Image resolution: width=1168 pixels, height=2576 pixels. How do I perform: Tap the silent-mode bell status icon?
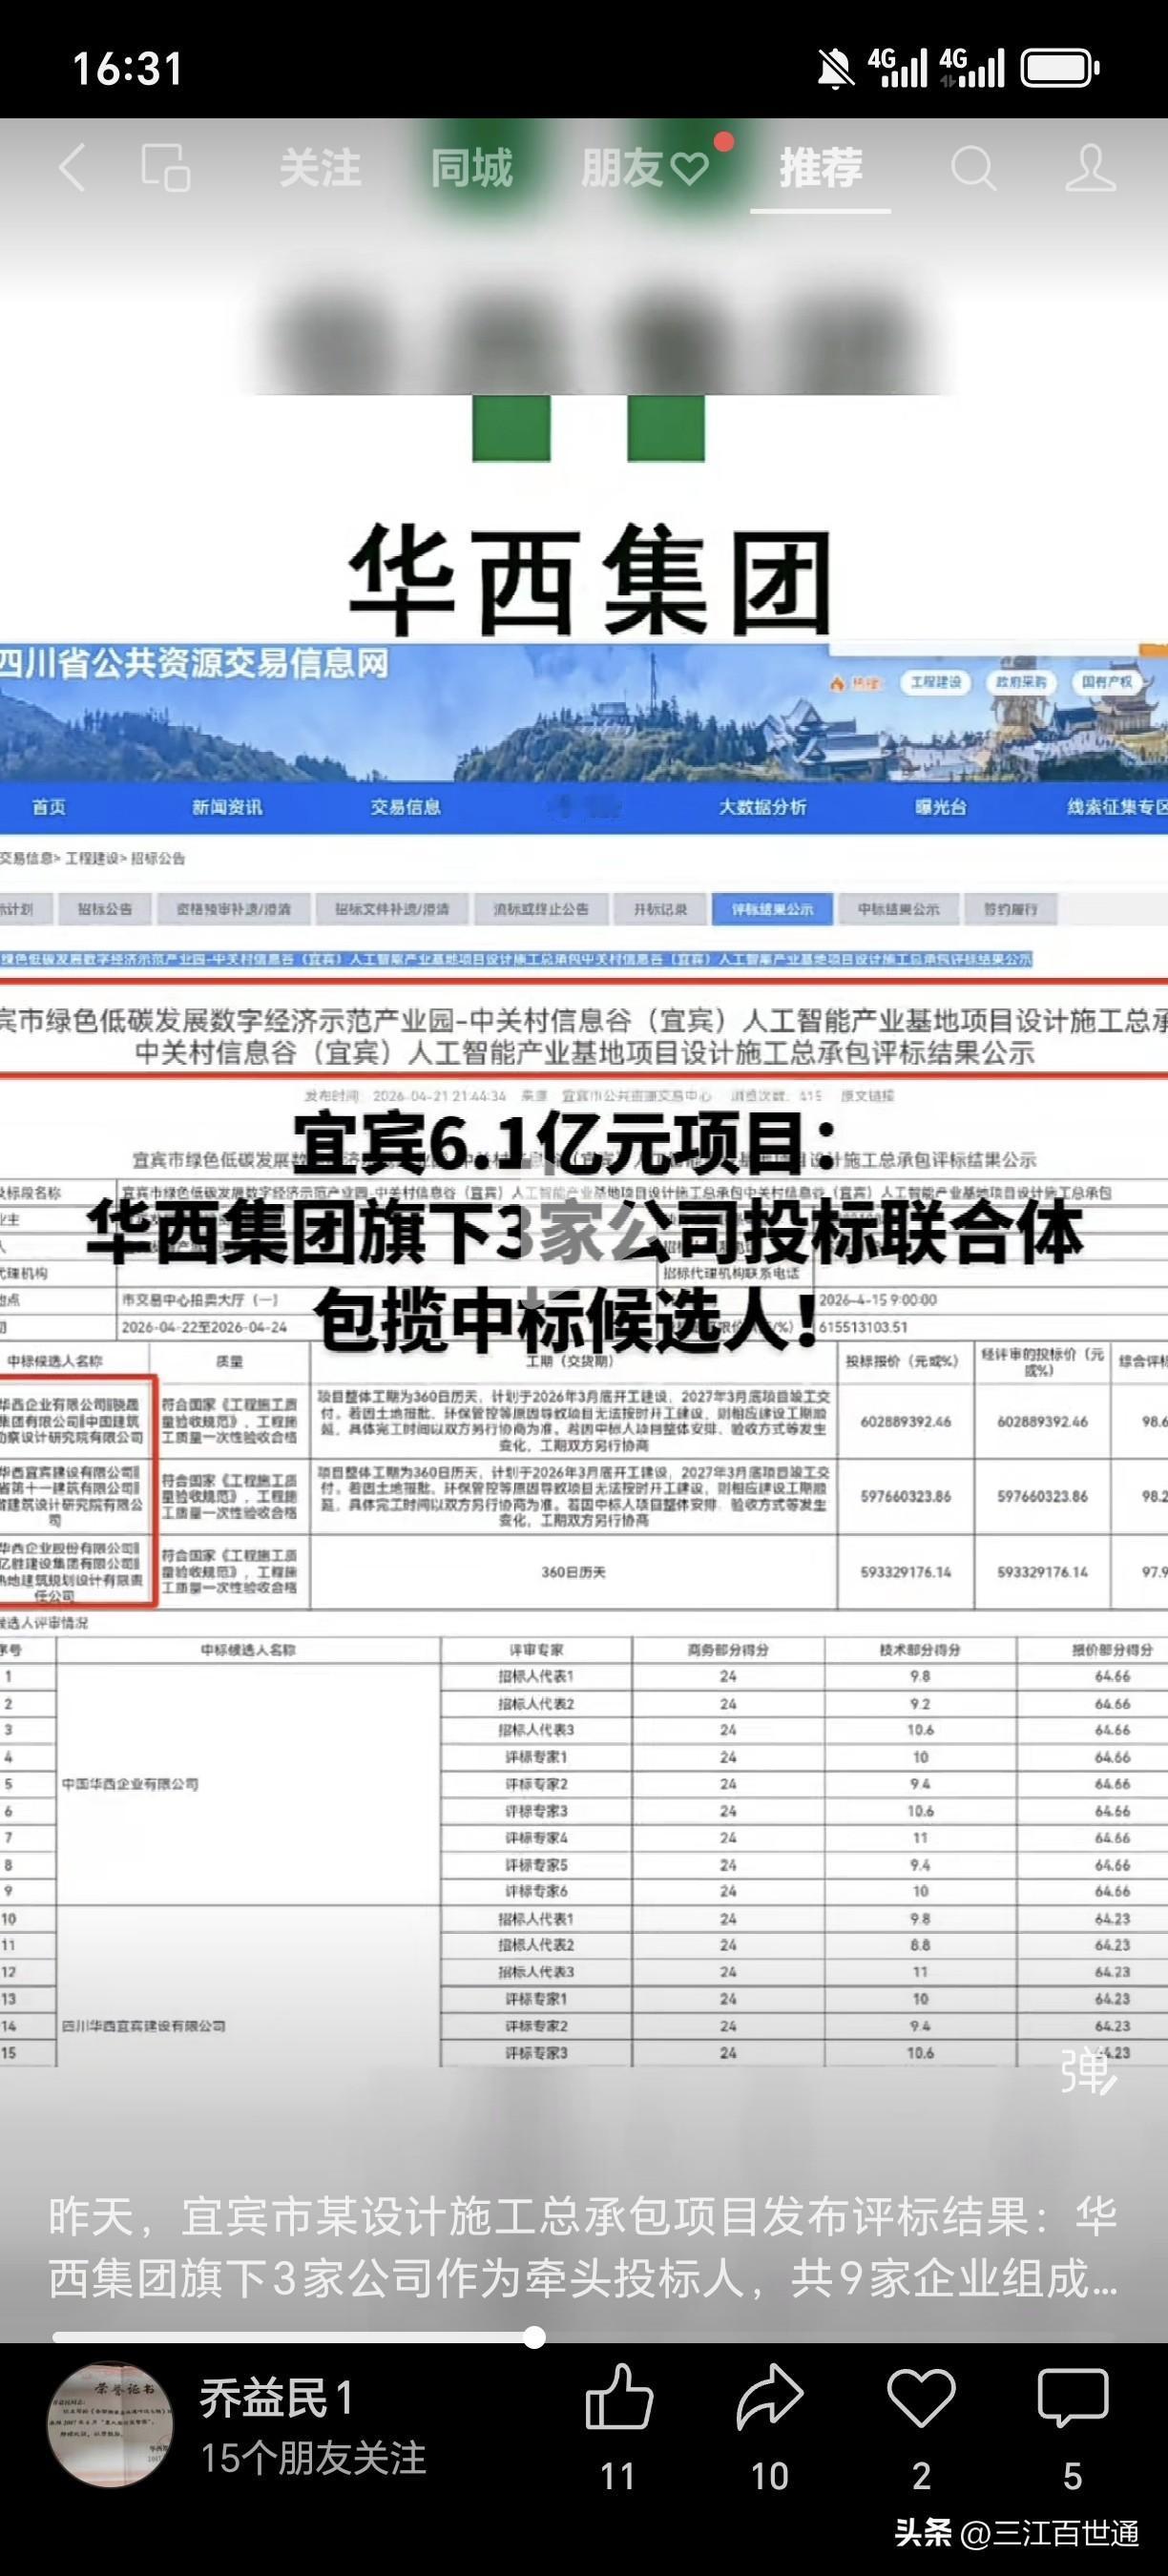point(835,69)
